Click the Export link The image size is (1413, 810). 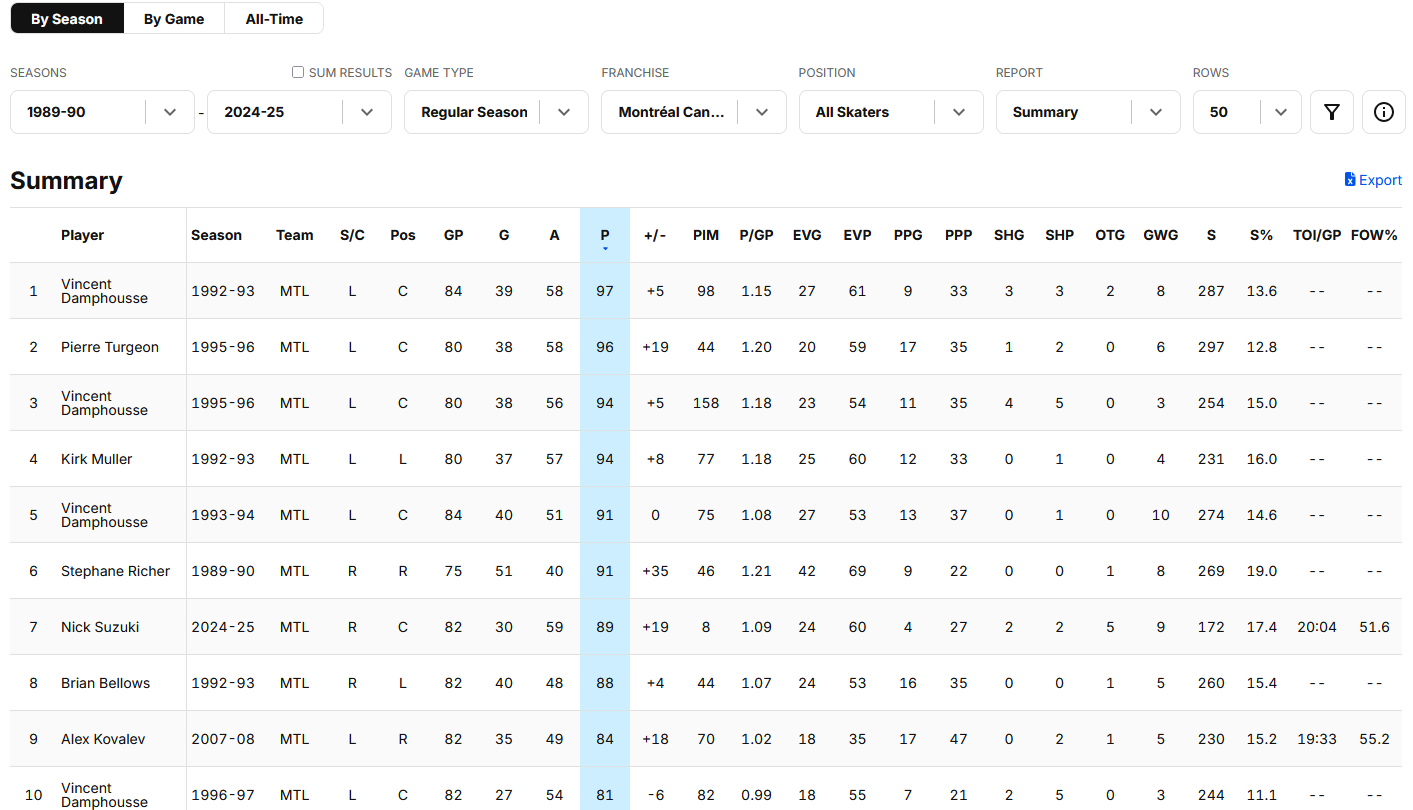point(1373,180)
